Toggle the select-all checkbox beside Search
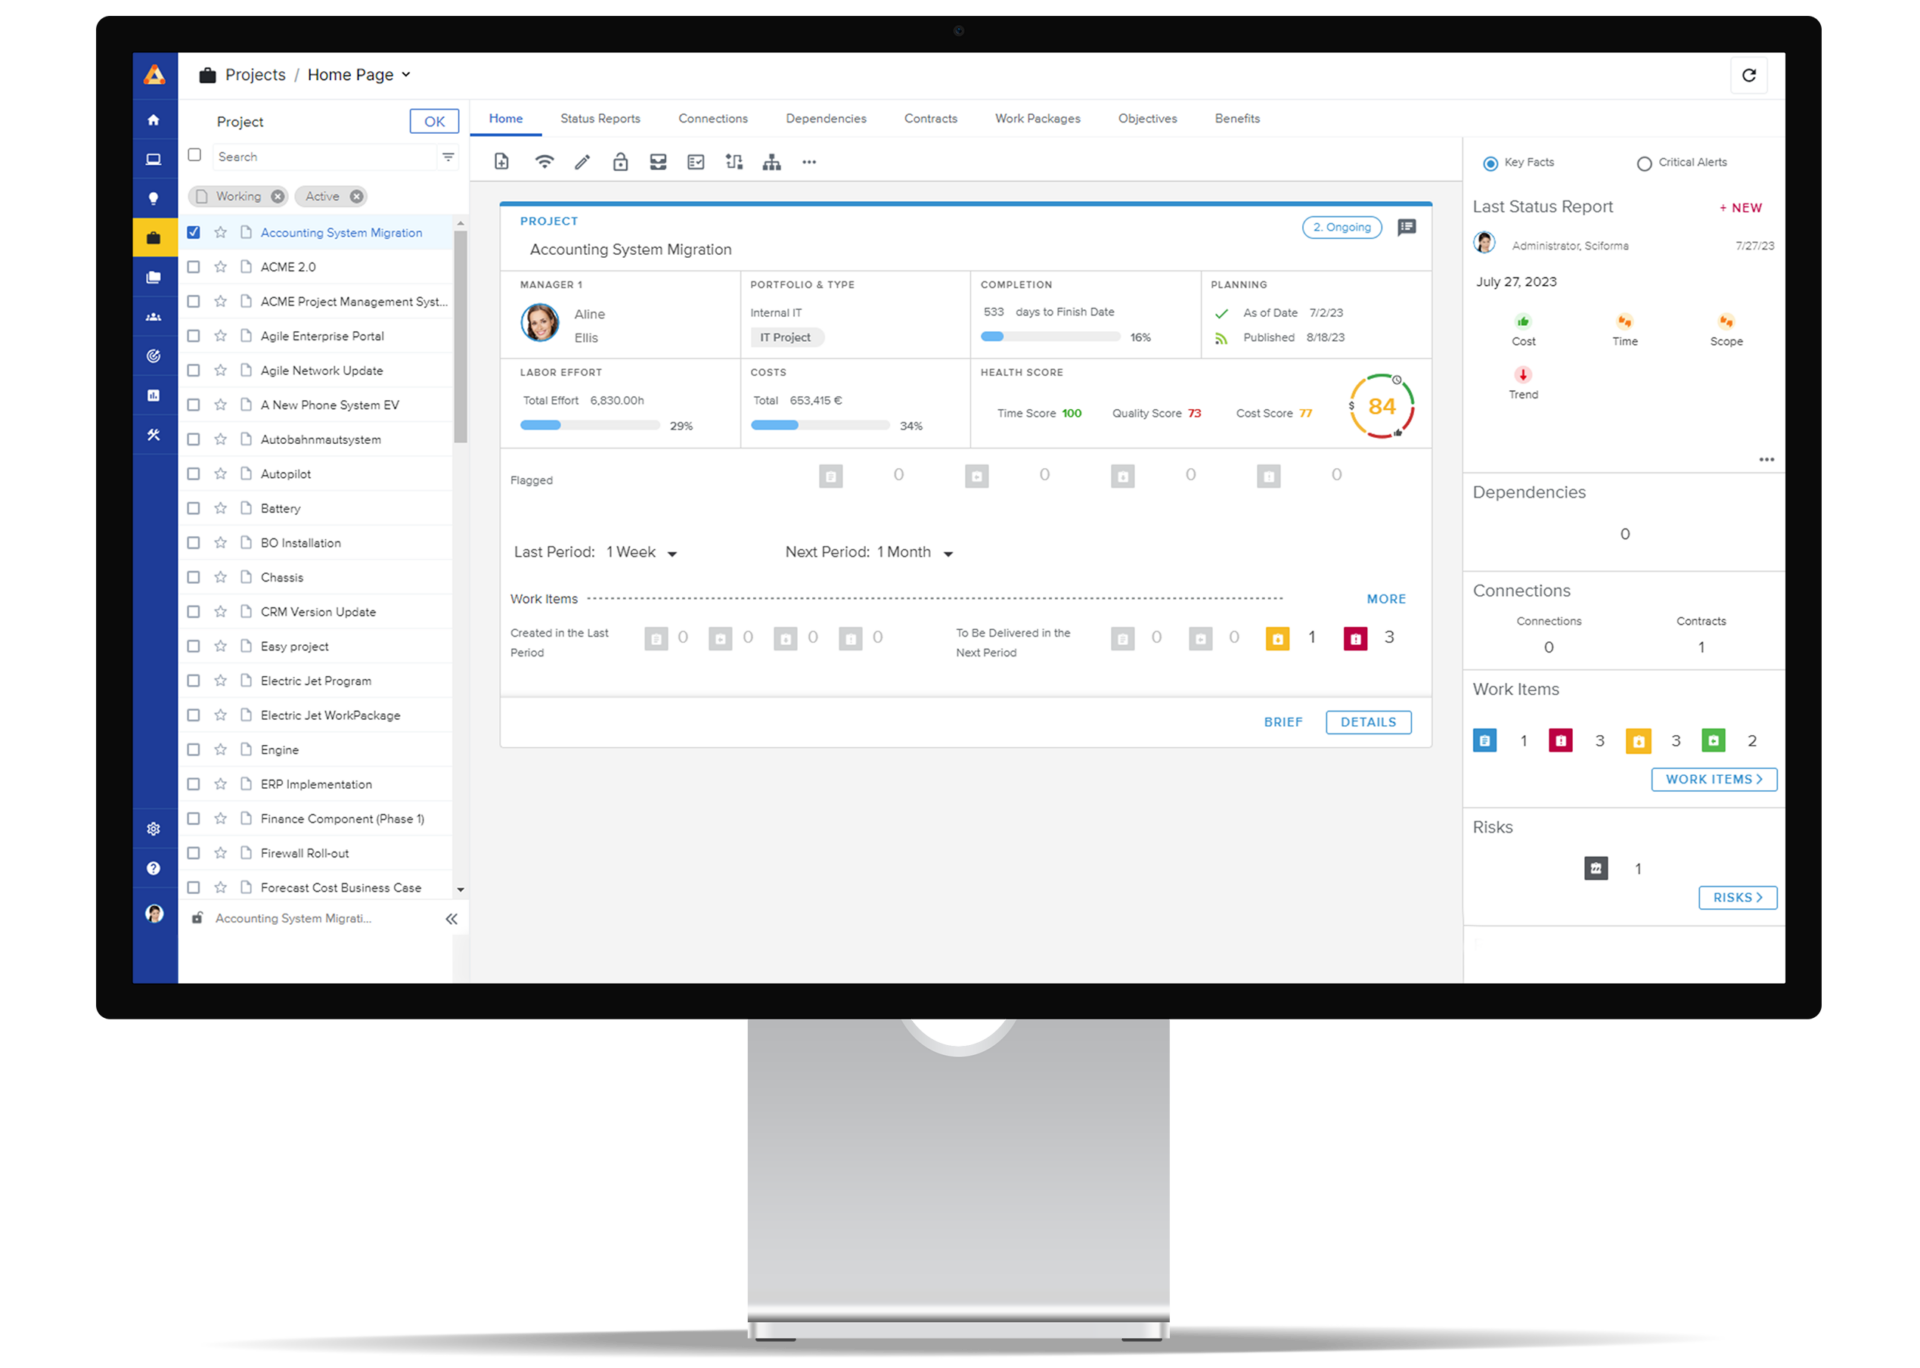The height and width of the screenshot is (1368, 1920). pyautogui.click(x=195, y=155)
